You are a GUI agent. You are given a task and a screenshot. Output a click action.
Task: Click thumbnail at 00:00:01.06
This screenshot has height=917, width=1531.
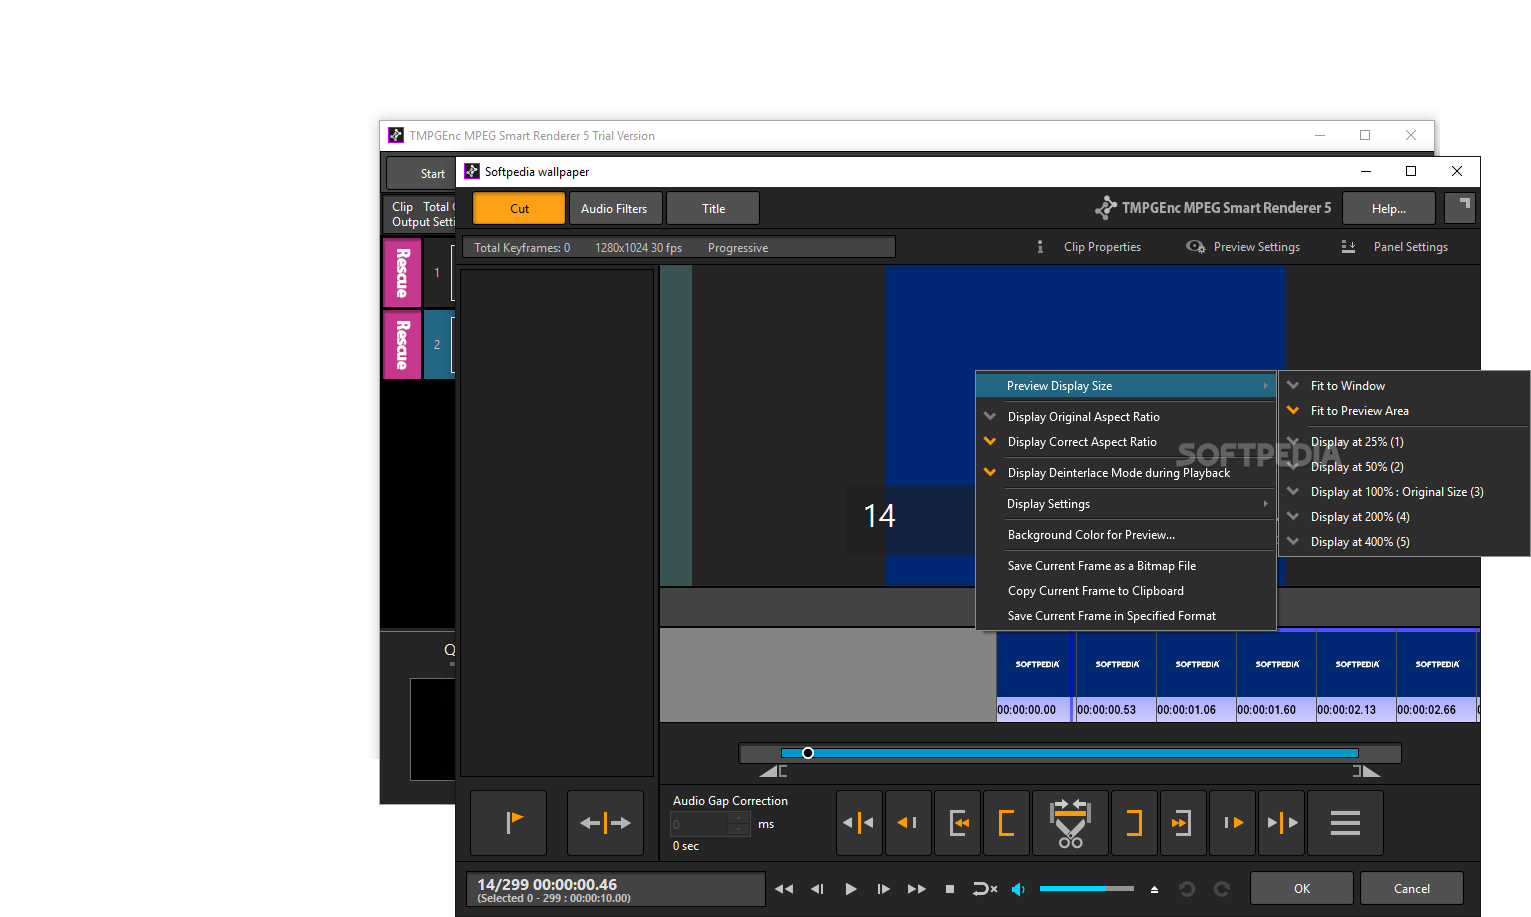[1196, 675]
